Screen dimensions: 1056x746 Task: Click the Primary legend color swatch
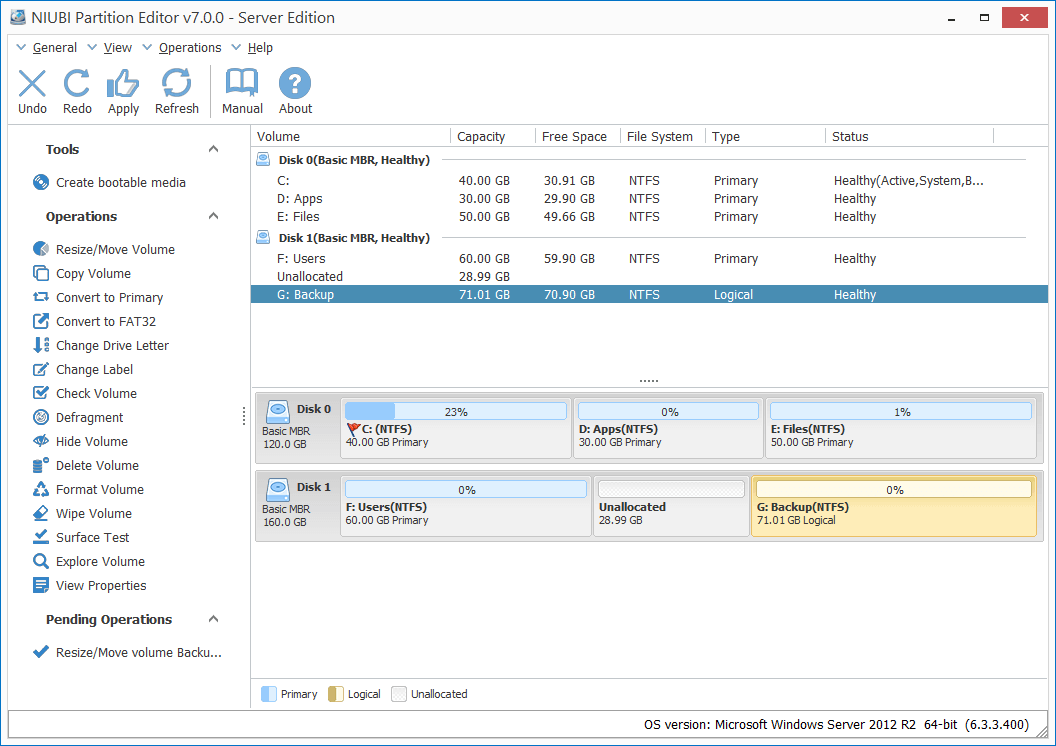(x=269, y=694)
